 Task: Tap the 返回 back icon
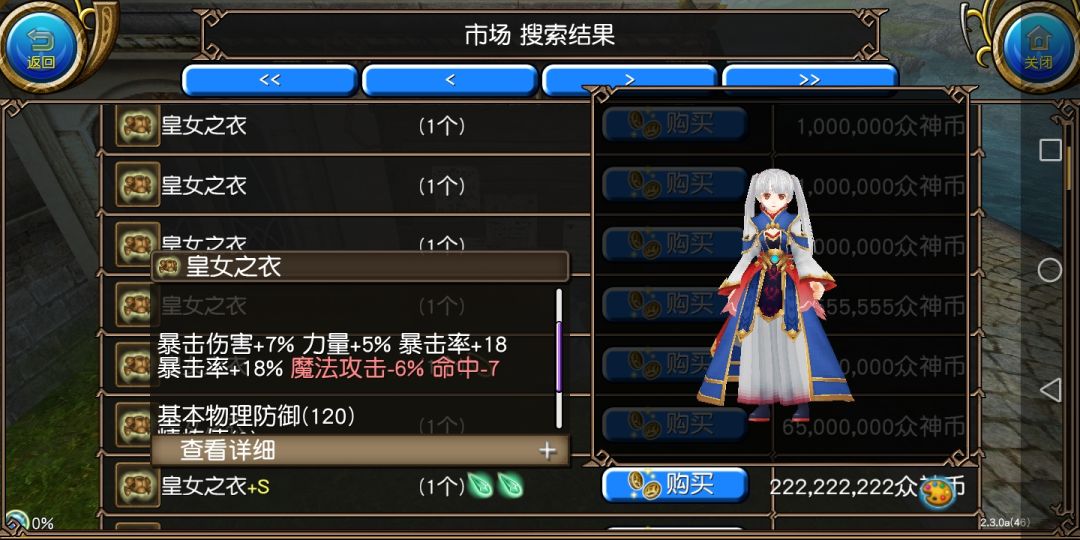41,47
